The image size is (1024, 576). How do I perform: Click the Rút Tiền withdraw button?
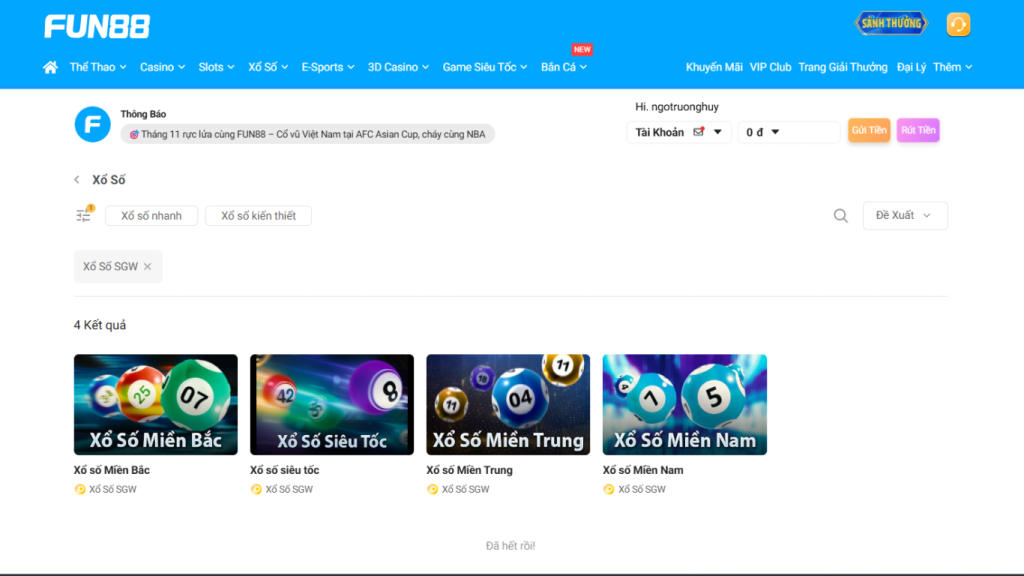[x=917, y=131]
